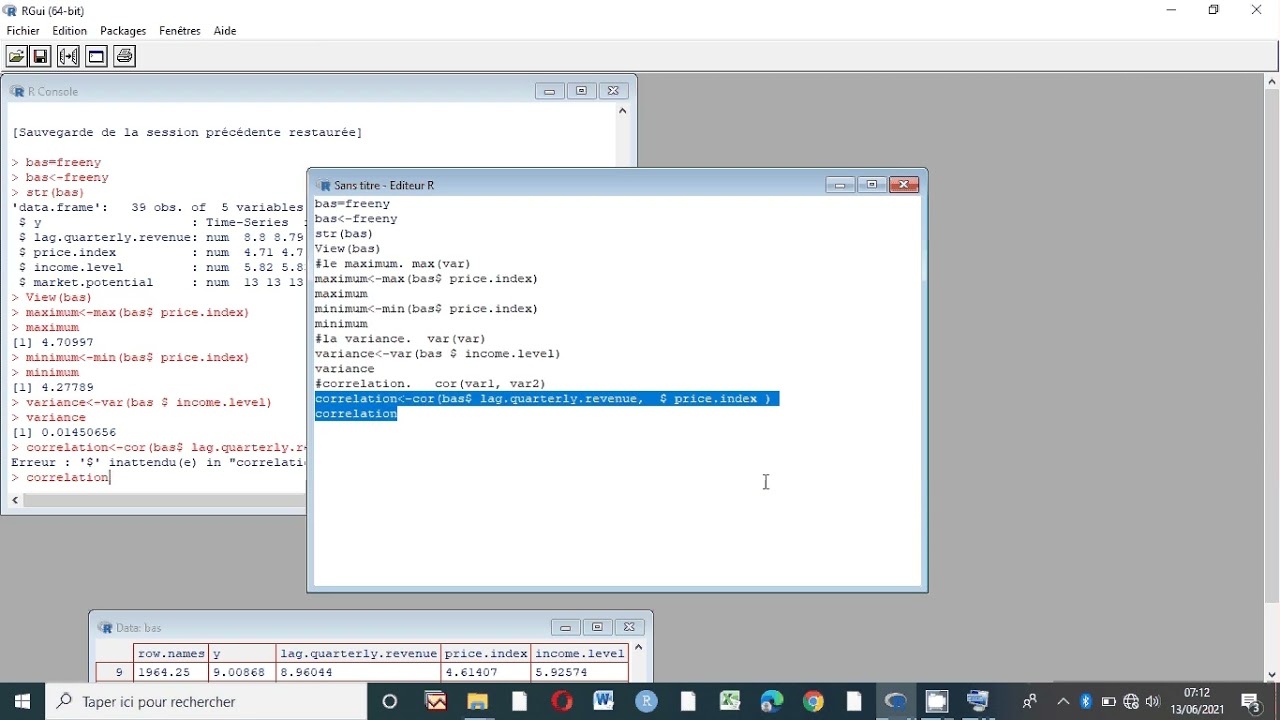
Task: Click the Save script floppy icon
Action: pyautogui.click(x=41, y=56)
